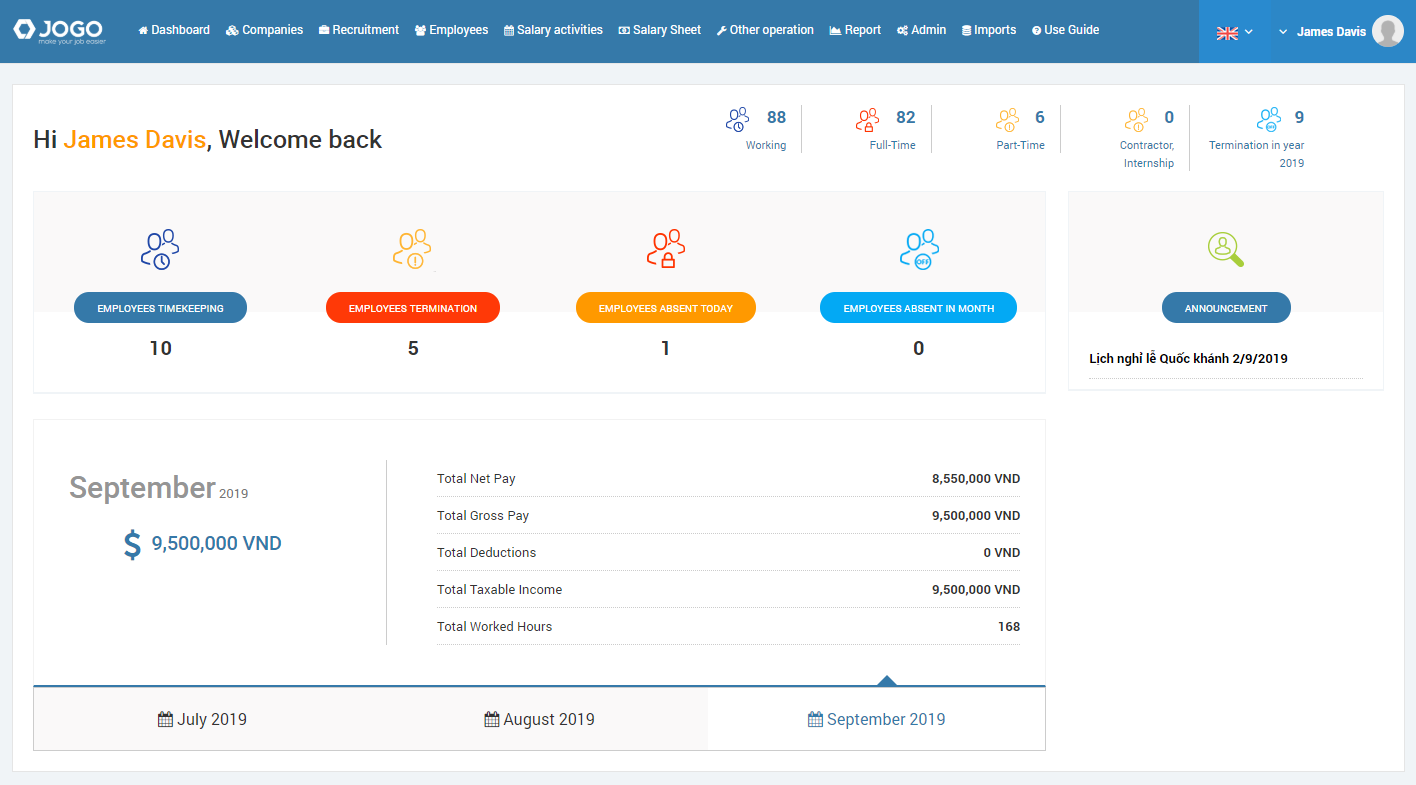Switch to the July 2019 tab
The width and height of the screenshot is (1416, 785).
[202, 719]
